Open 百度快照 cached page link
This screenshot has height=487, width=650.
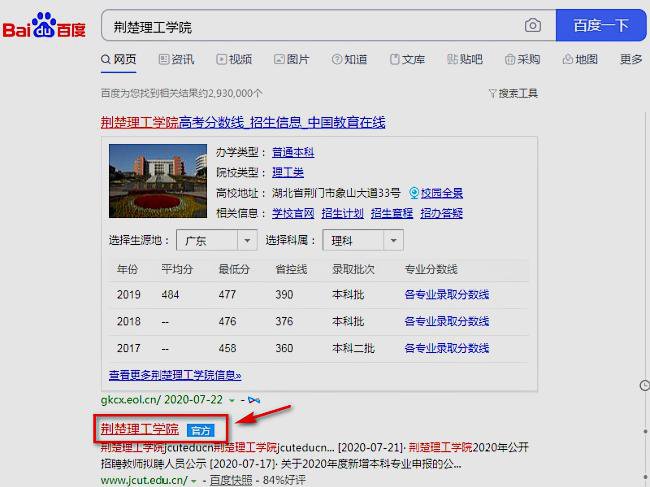tap(230, 480)
